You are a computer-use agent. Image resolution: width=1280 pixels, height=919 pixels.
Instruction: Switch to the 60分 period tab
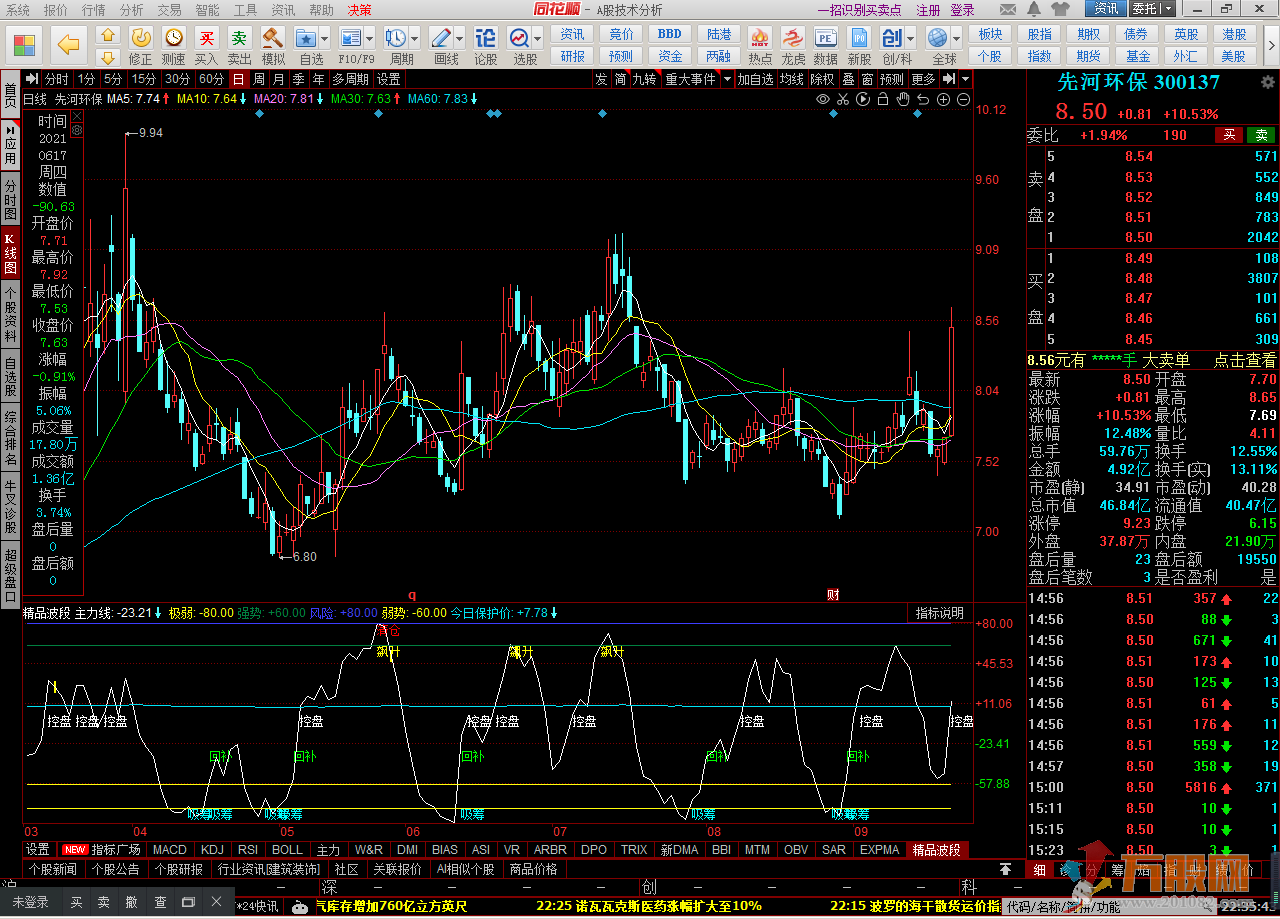coord(211,79)
